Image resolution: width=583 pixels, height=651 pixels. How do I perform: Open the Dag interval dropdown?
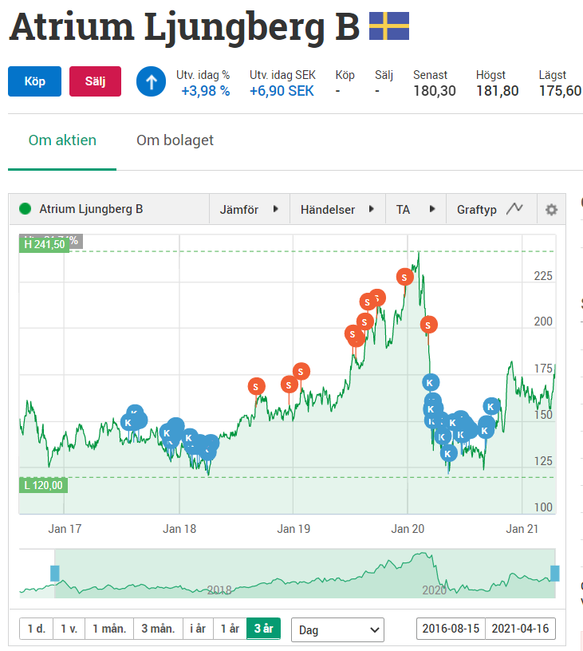click(x=338, y=630)
